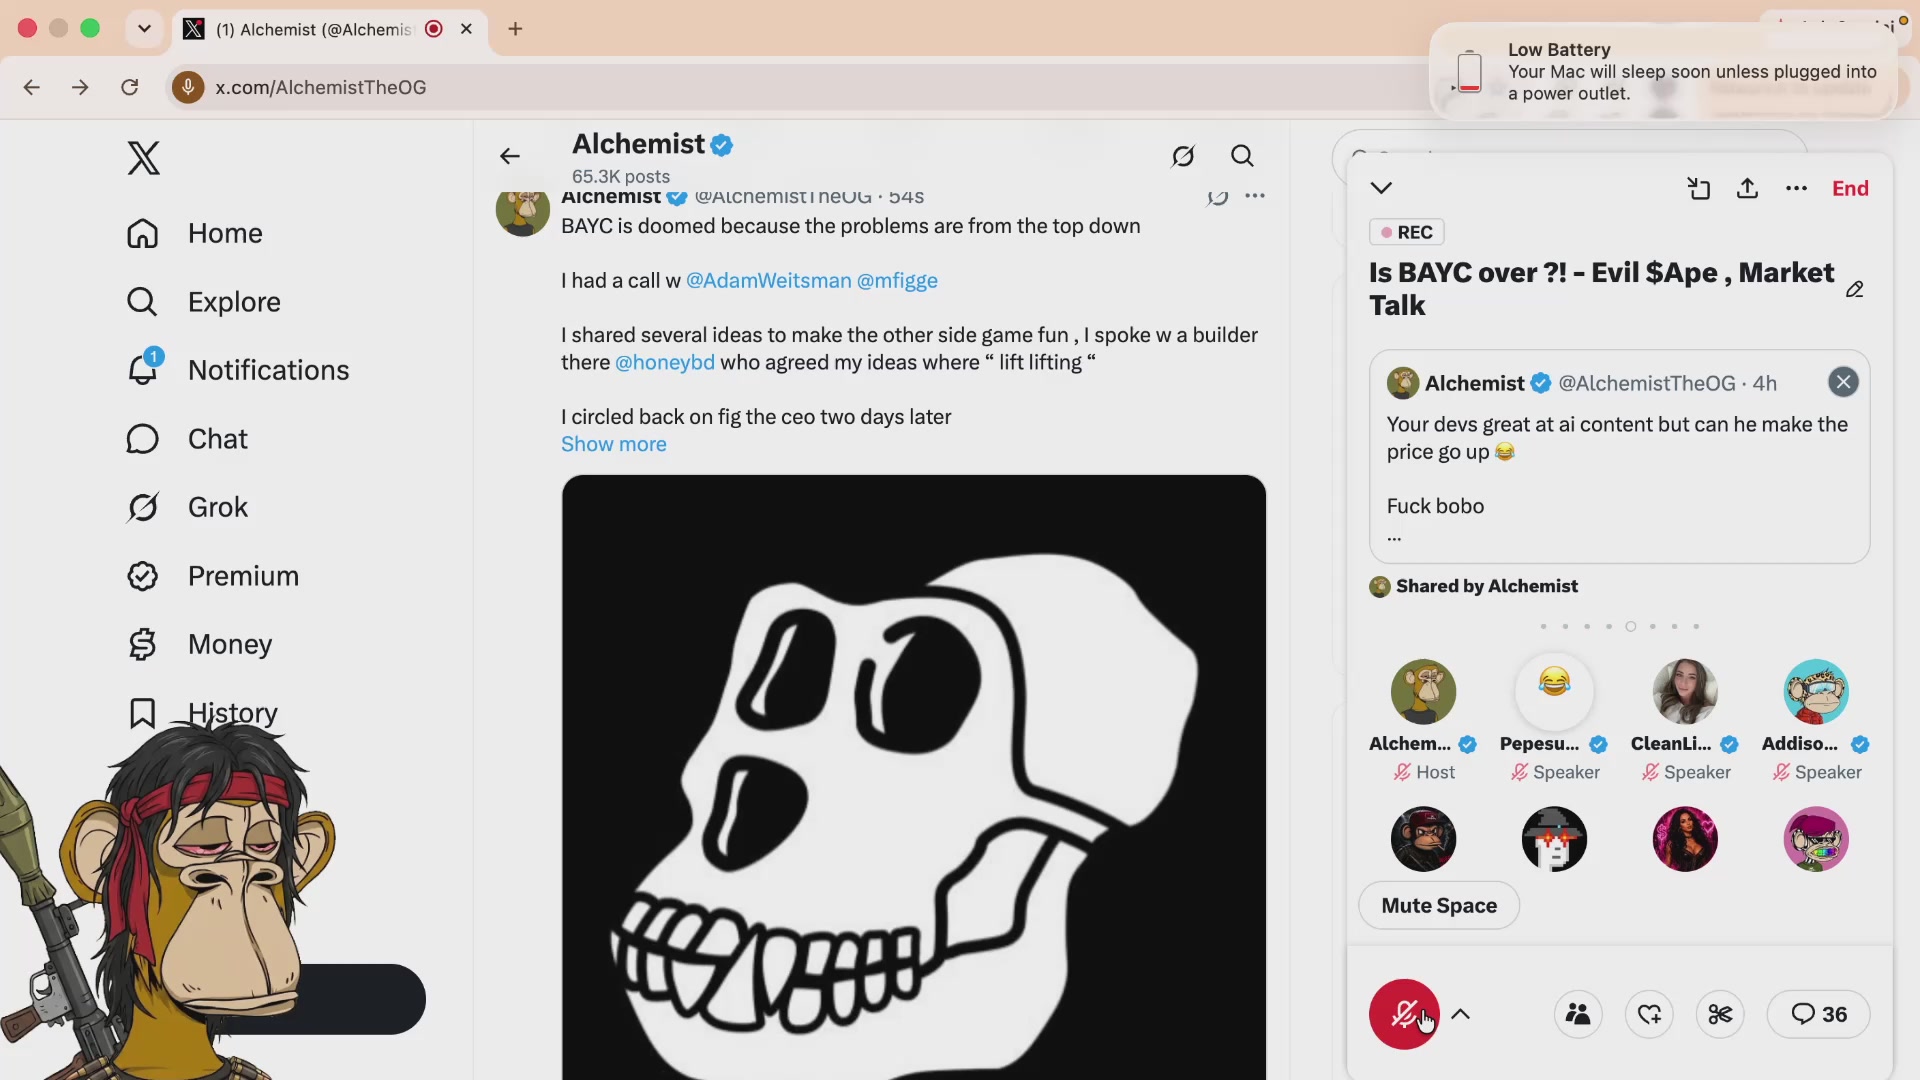Click the Grok icon in the profile header
Viewport: 1920px width, 1080px height.
(1183, 156)
